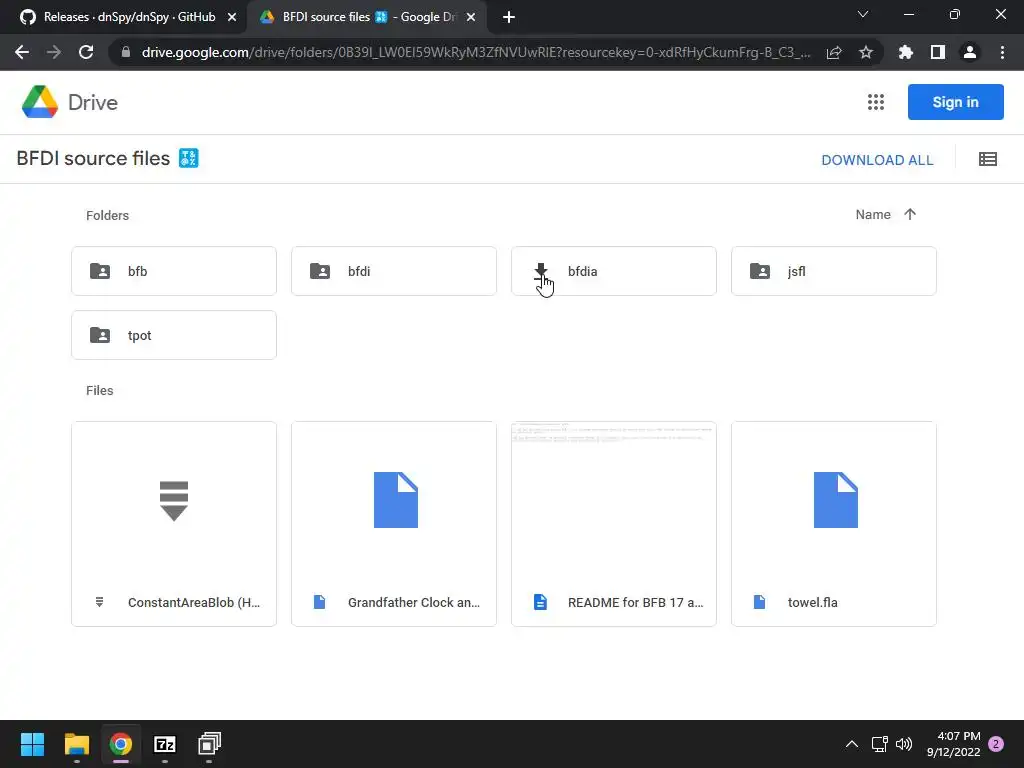Open a new browser tab
1024x768 pixels.
click(509, 17)
